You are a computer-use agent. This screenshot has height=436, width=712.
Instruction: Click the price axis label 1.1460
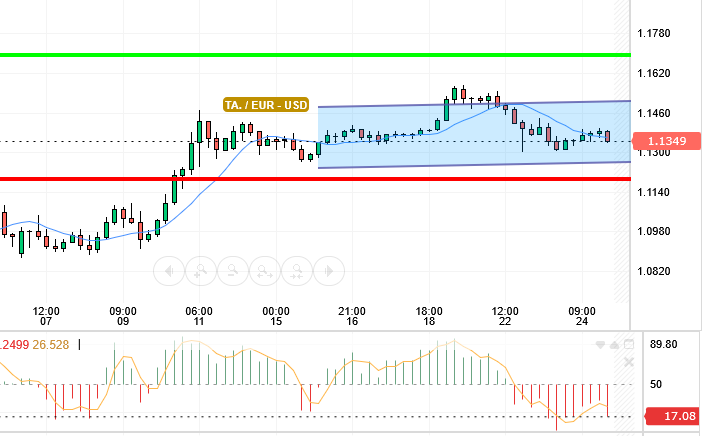(x=654, y=113)
